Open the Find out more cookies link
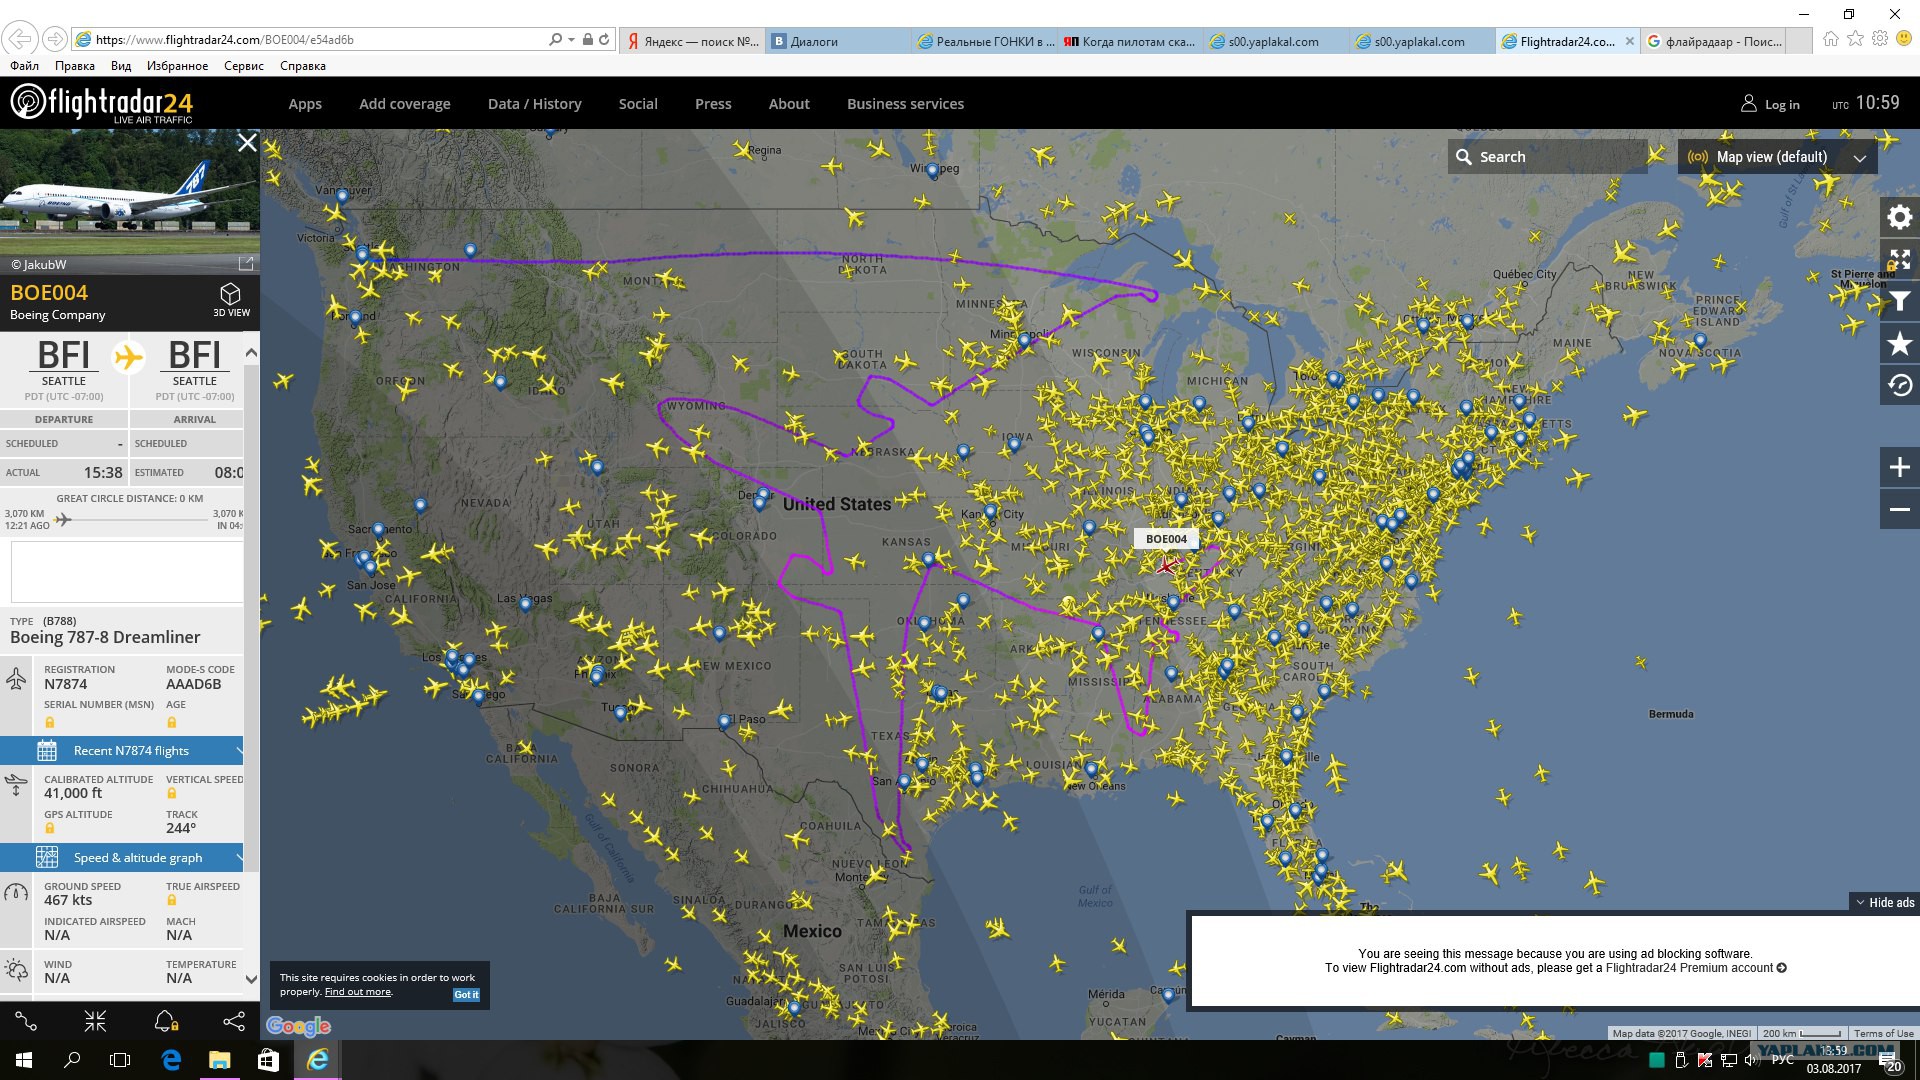This screenshot has height=1080, width=1920. point(358,992)
